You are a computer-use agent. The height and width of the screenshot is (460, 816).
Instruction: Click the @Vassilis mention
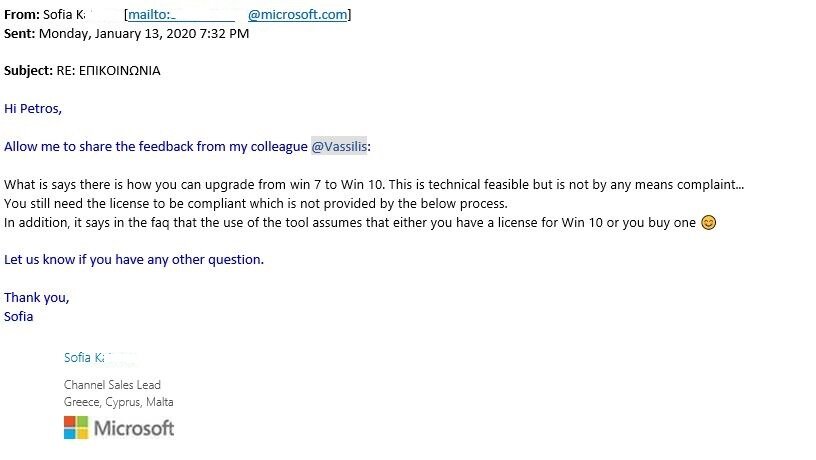pos(339,147)
